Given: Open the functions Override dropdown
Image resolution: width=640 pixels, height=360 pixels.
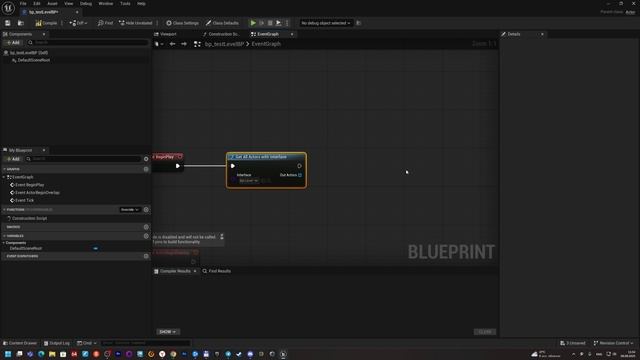Looking at the screenshot, I should coord(129,210).
